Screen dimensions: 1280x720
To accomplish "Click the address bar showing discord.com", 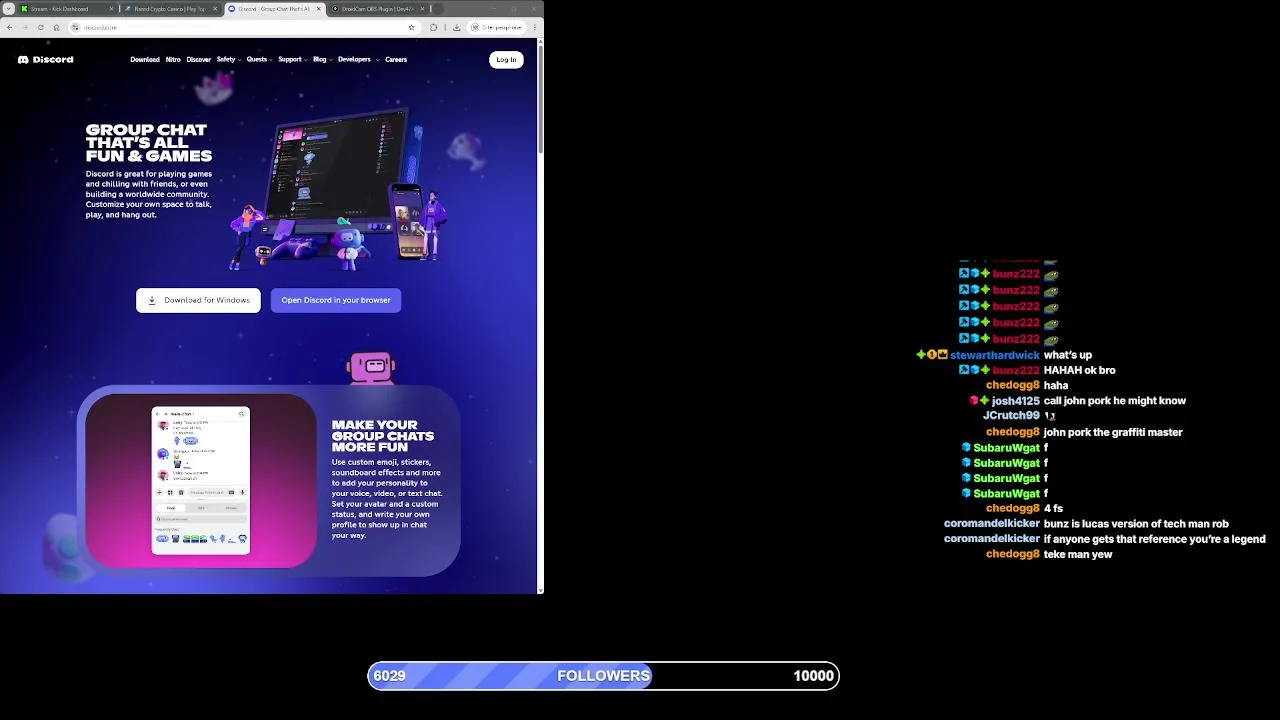I will 245,27.
